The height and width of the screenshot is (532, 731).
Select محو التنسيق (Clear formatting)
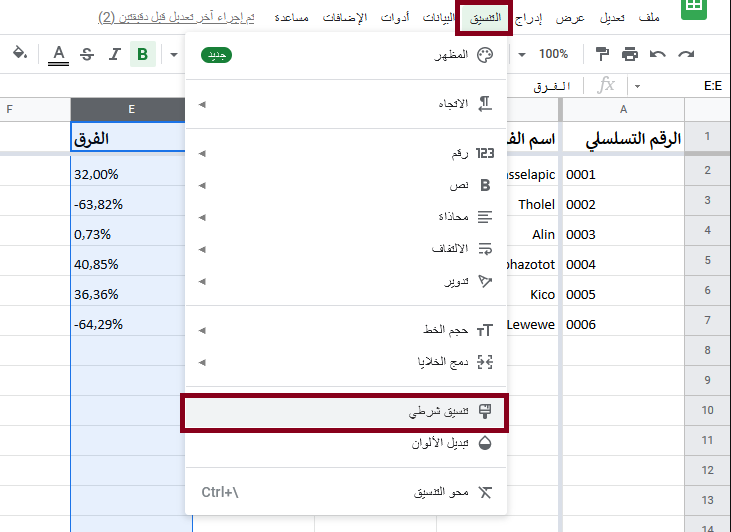[346, 492]
